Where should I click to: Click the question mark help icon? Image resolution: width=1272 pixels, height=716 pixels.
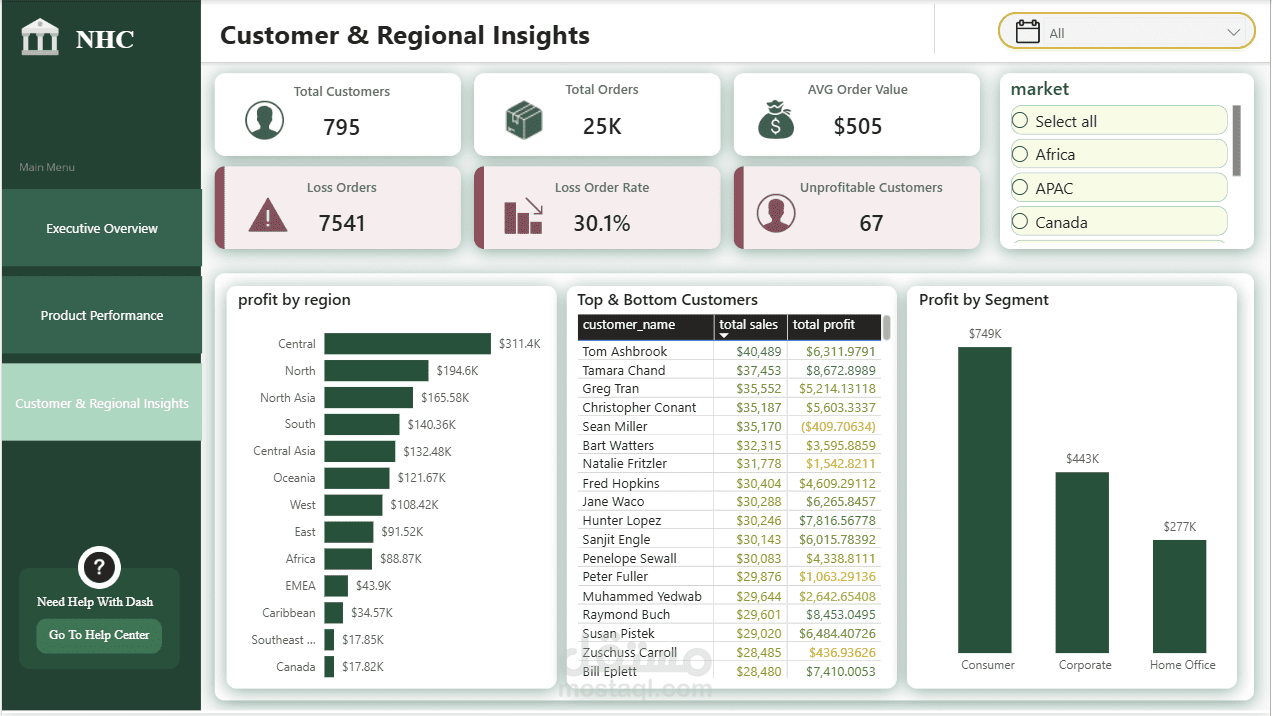tap(99, 568)
